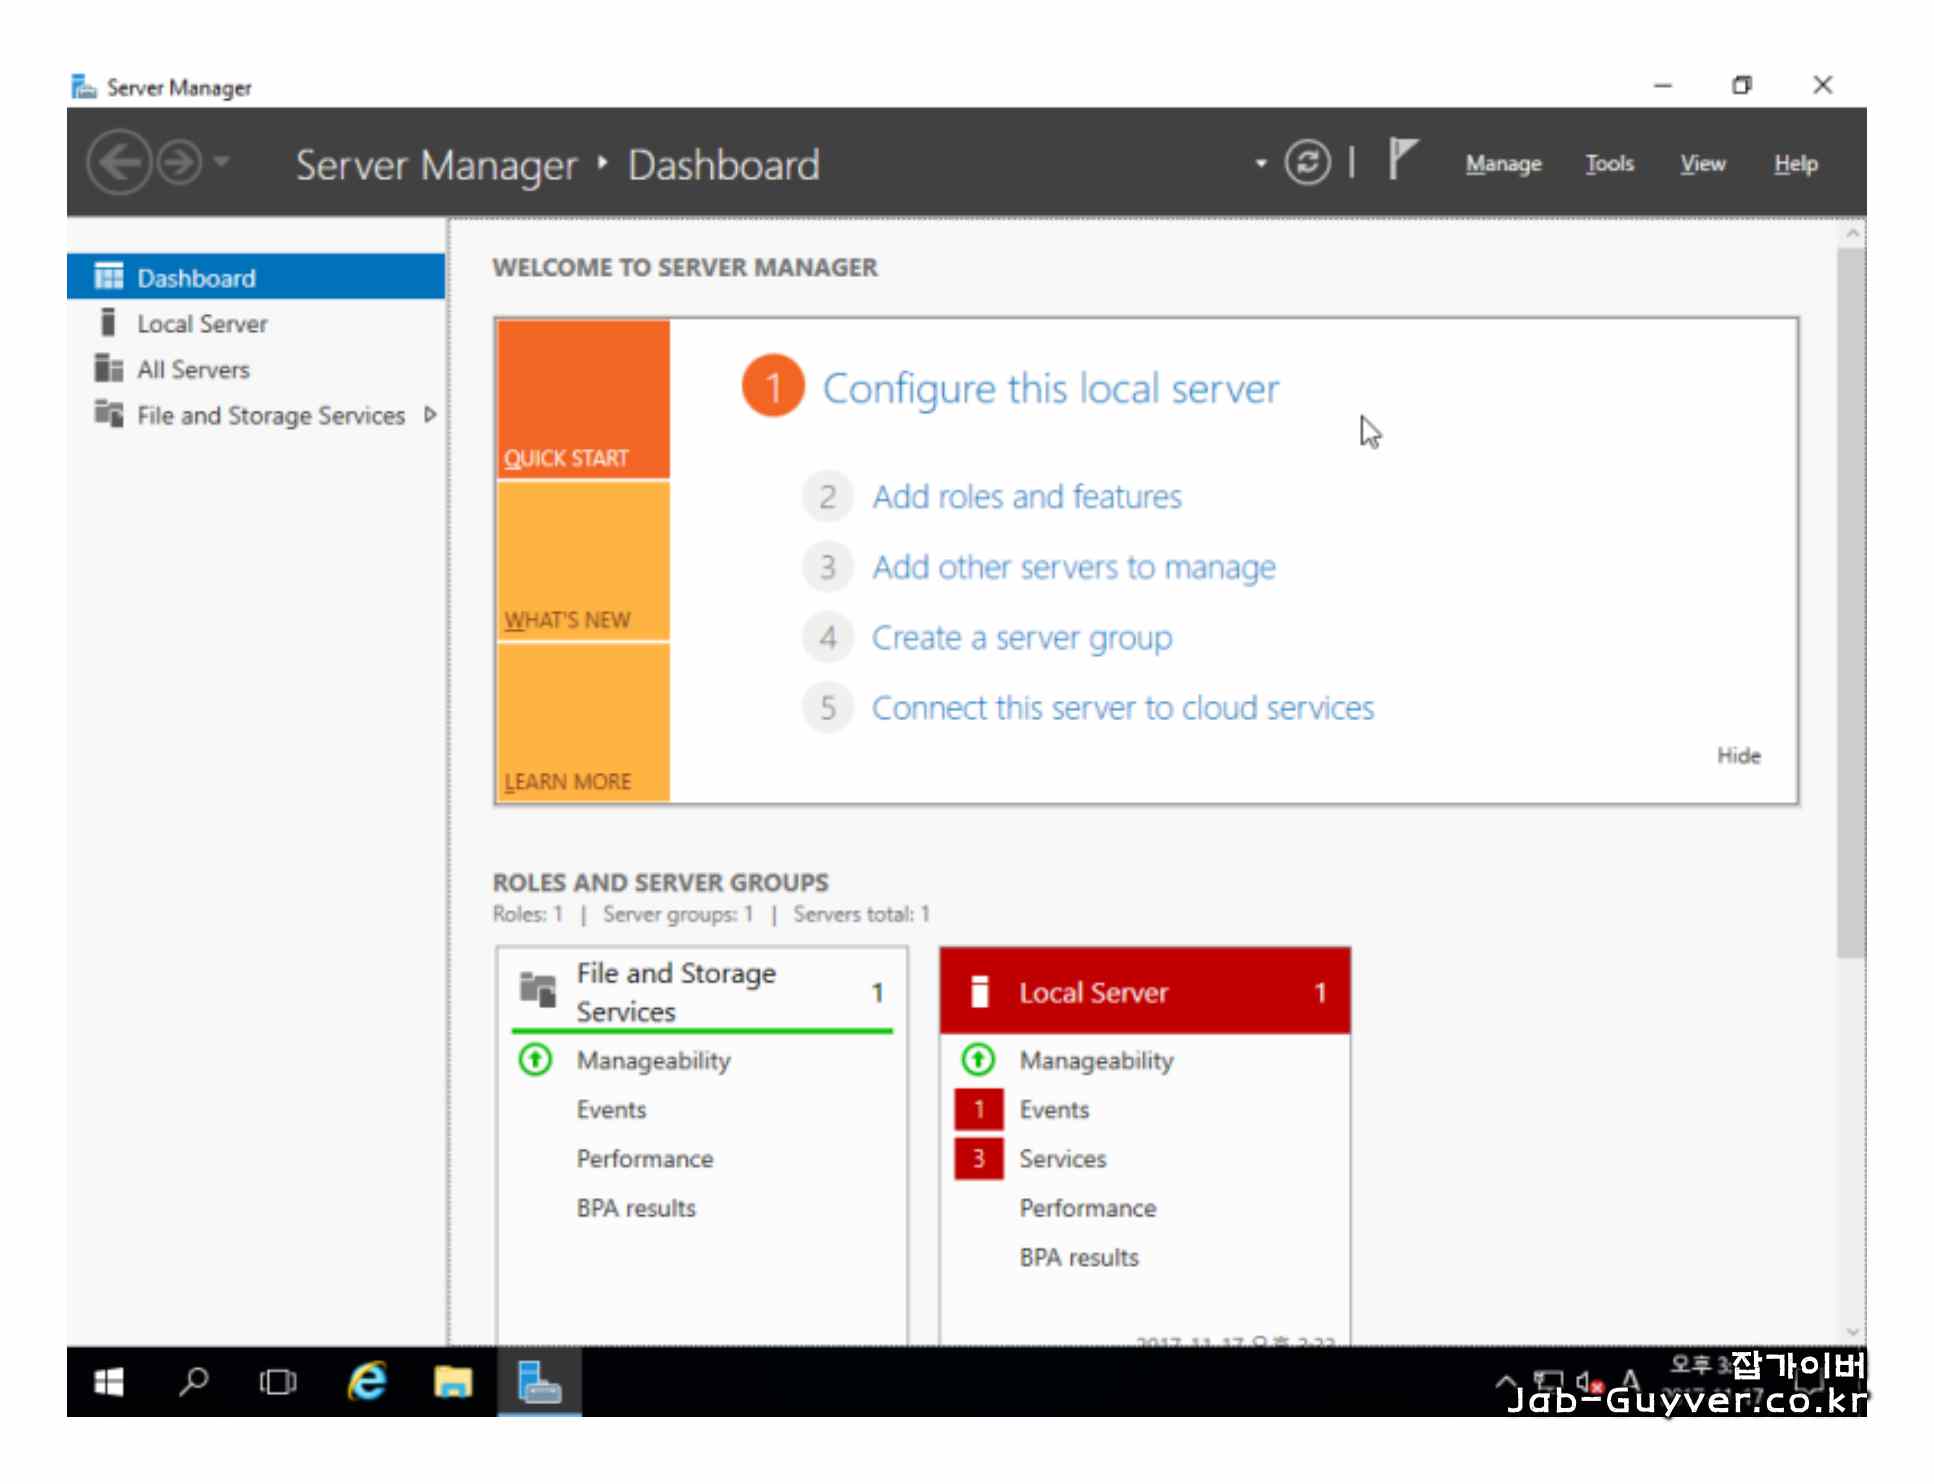Click the dashboard vertical scrollbar
Image resolution: width=1934 pixels, height=1484 pixels.
click(1850, 600)
